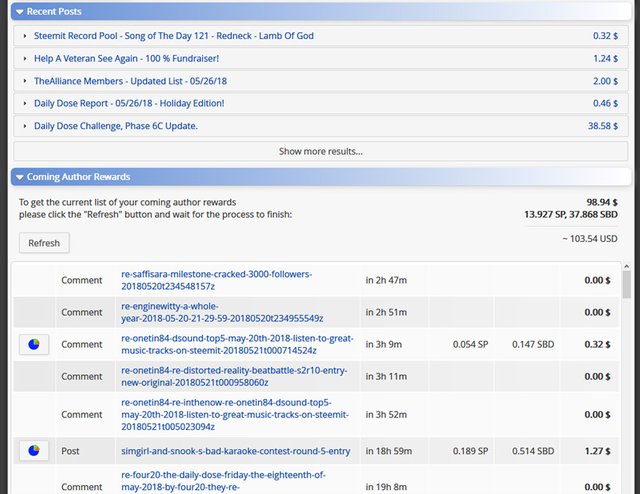The height and width of the screenshot is (494, 640).
Task: Click the 1.24 $ post payout value
Action: tap(605, 58)
